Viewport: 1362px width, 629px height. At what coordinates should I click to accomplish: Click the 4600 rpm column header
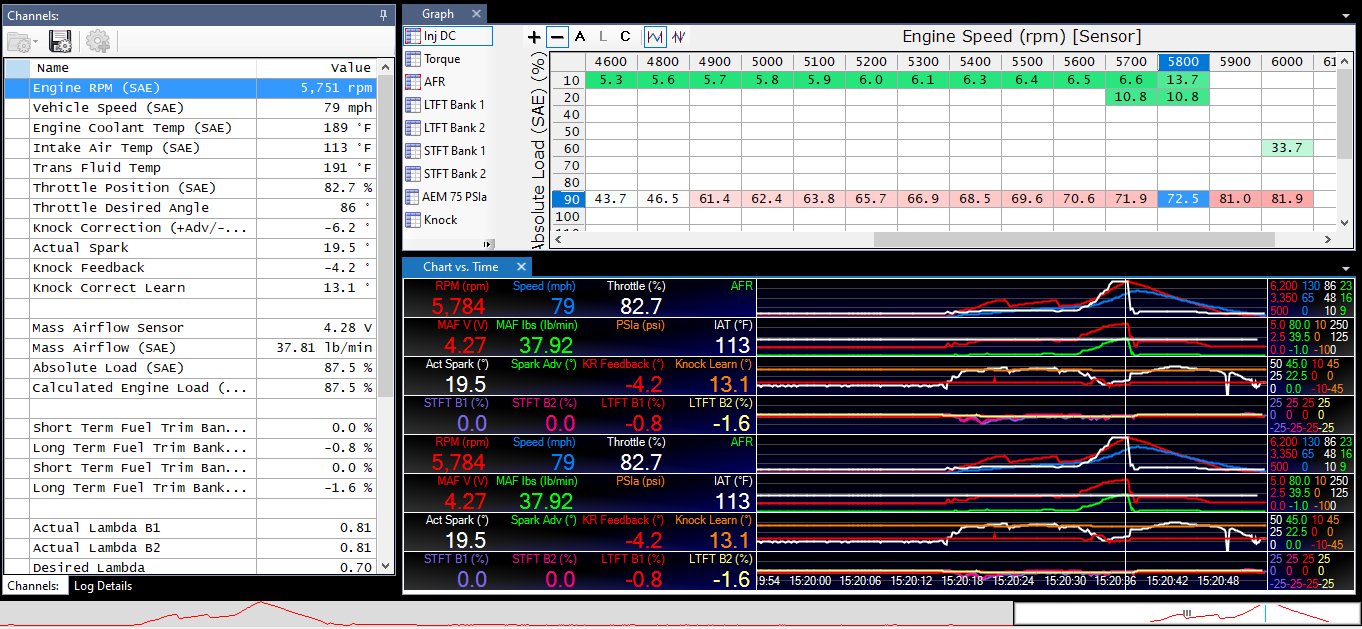[x=612, y=62]
